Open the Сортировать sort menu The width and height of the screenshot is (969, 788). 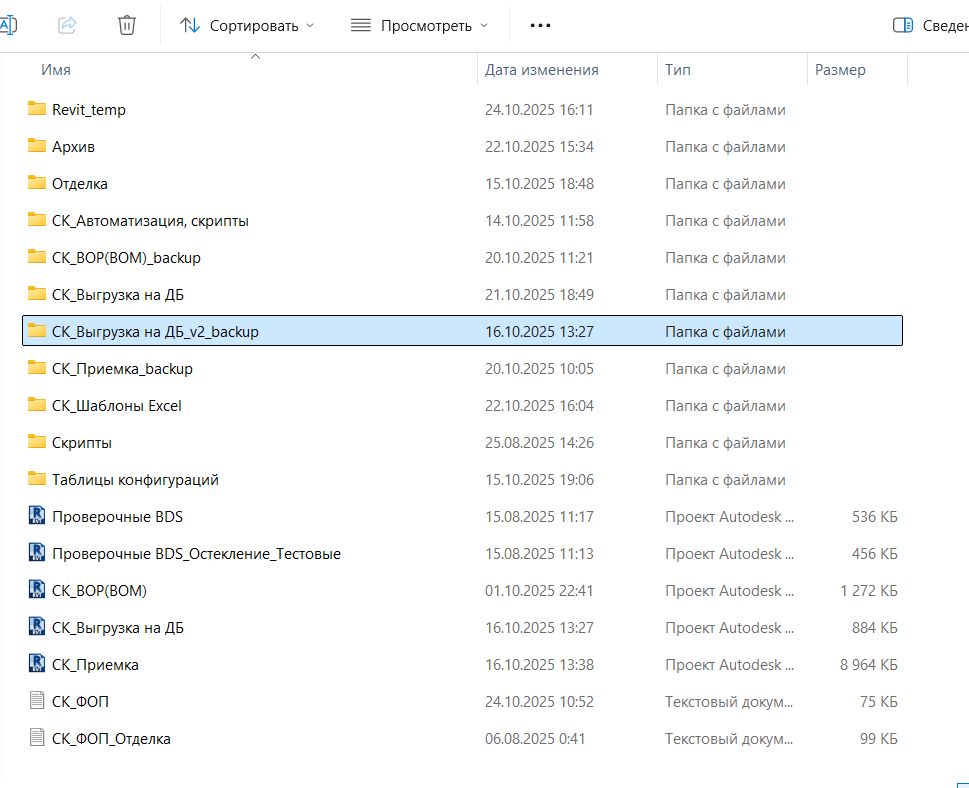pyautogui.click(x=247, y=25)
